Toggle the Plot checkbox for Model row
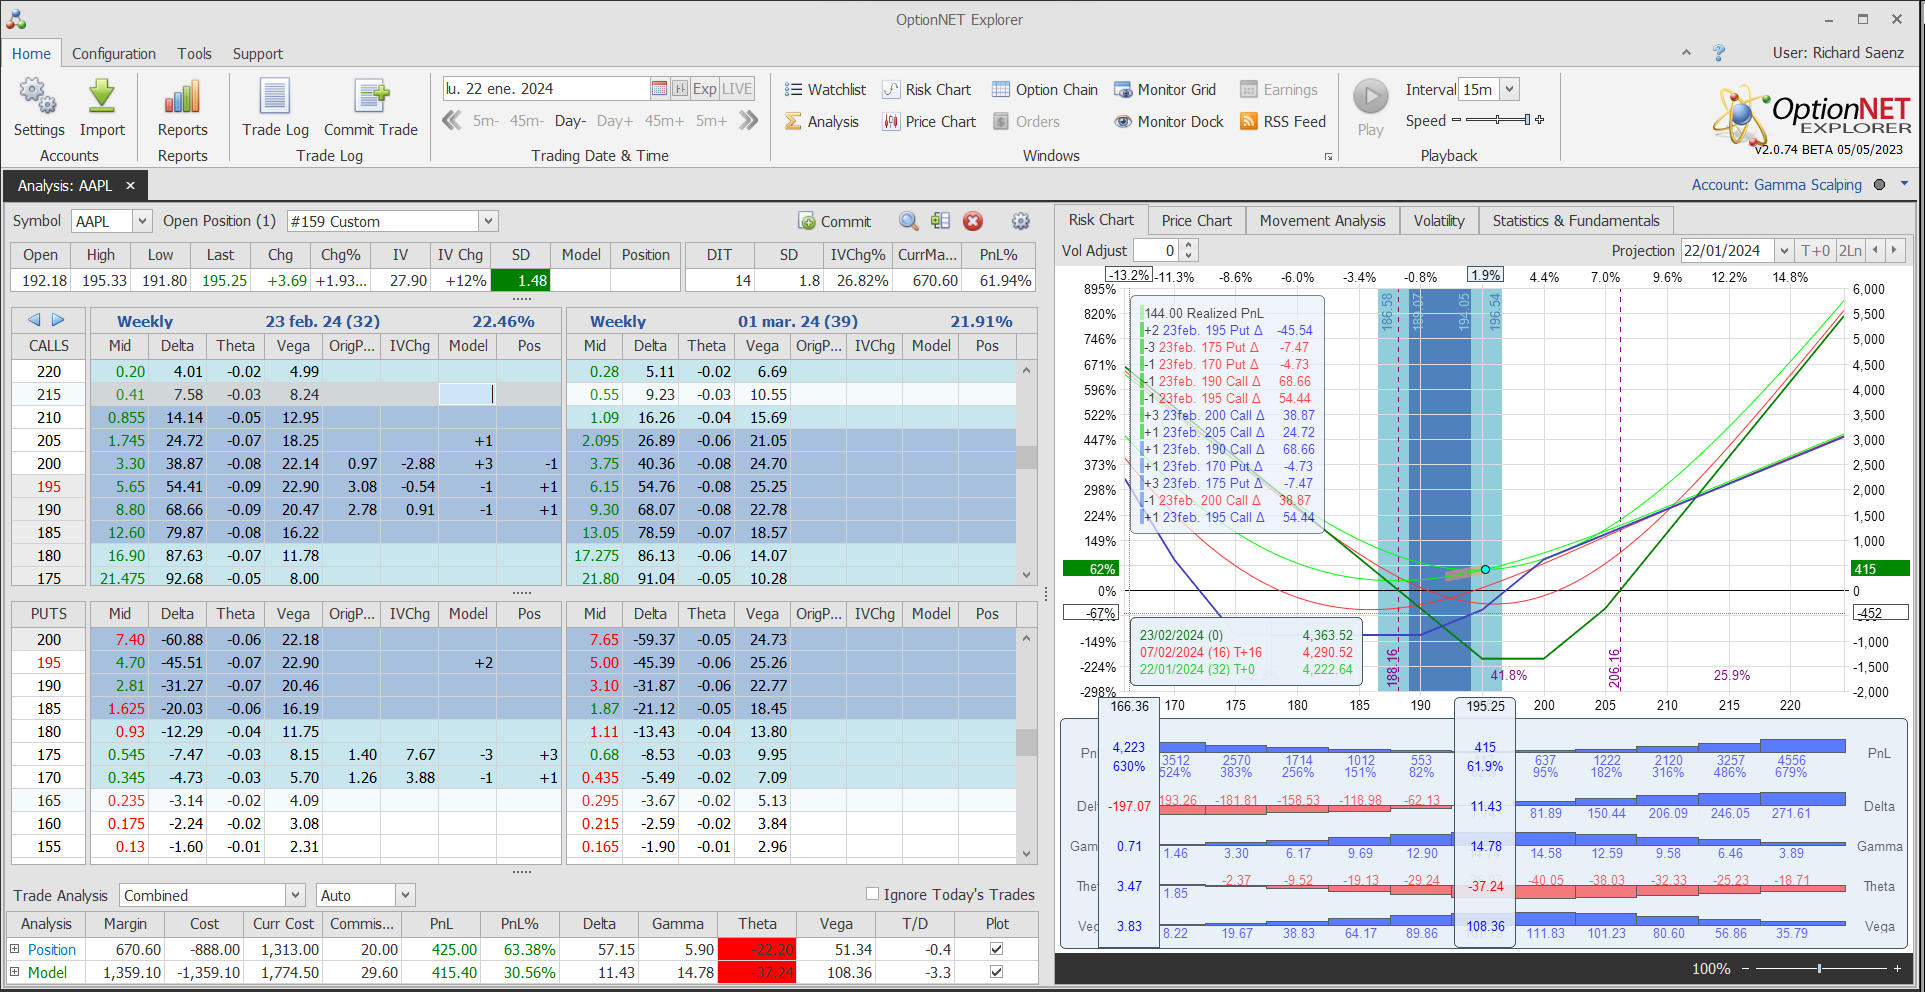1925x992 pixels. tap(996, 971)
